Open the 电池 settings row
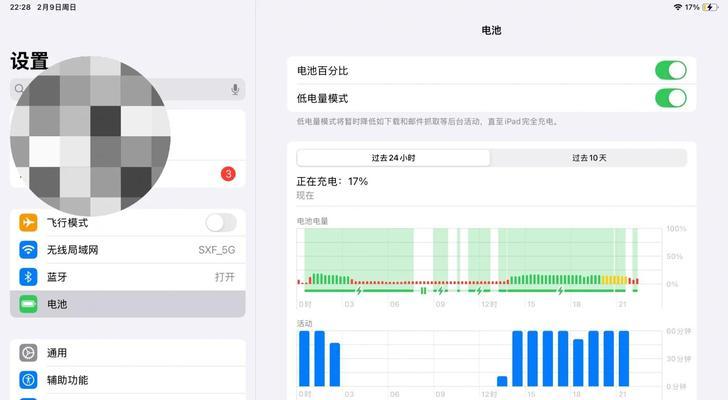The height and width of the screenshot is (400, 728). pos(128,304)
